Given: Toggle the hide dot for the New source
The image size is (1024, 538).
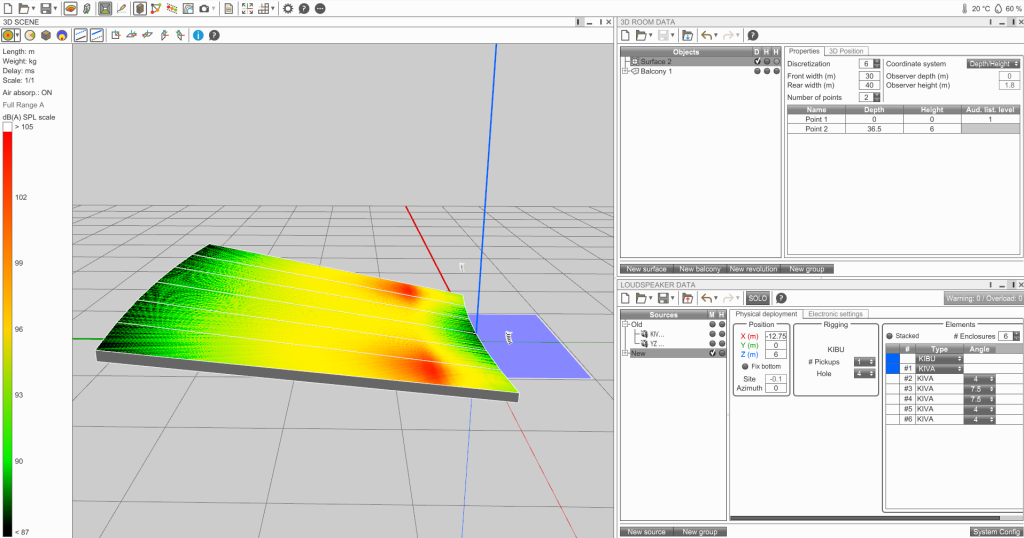Looking at the screenshot, I should tap(722, 353).
